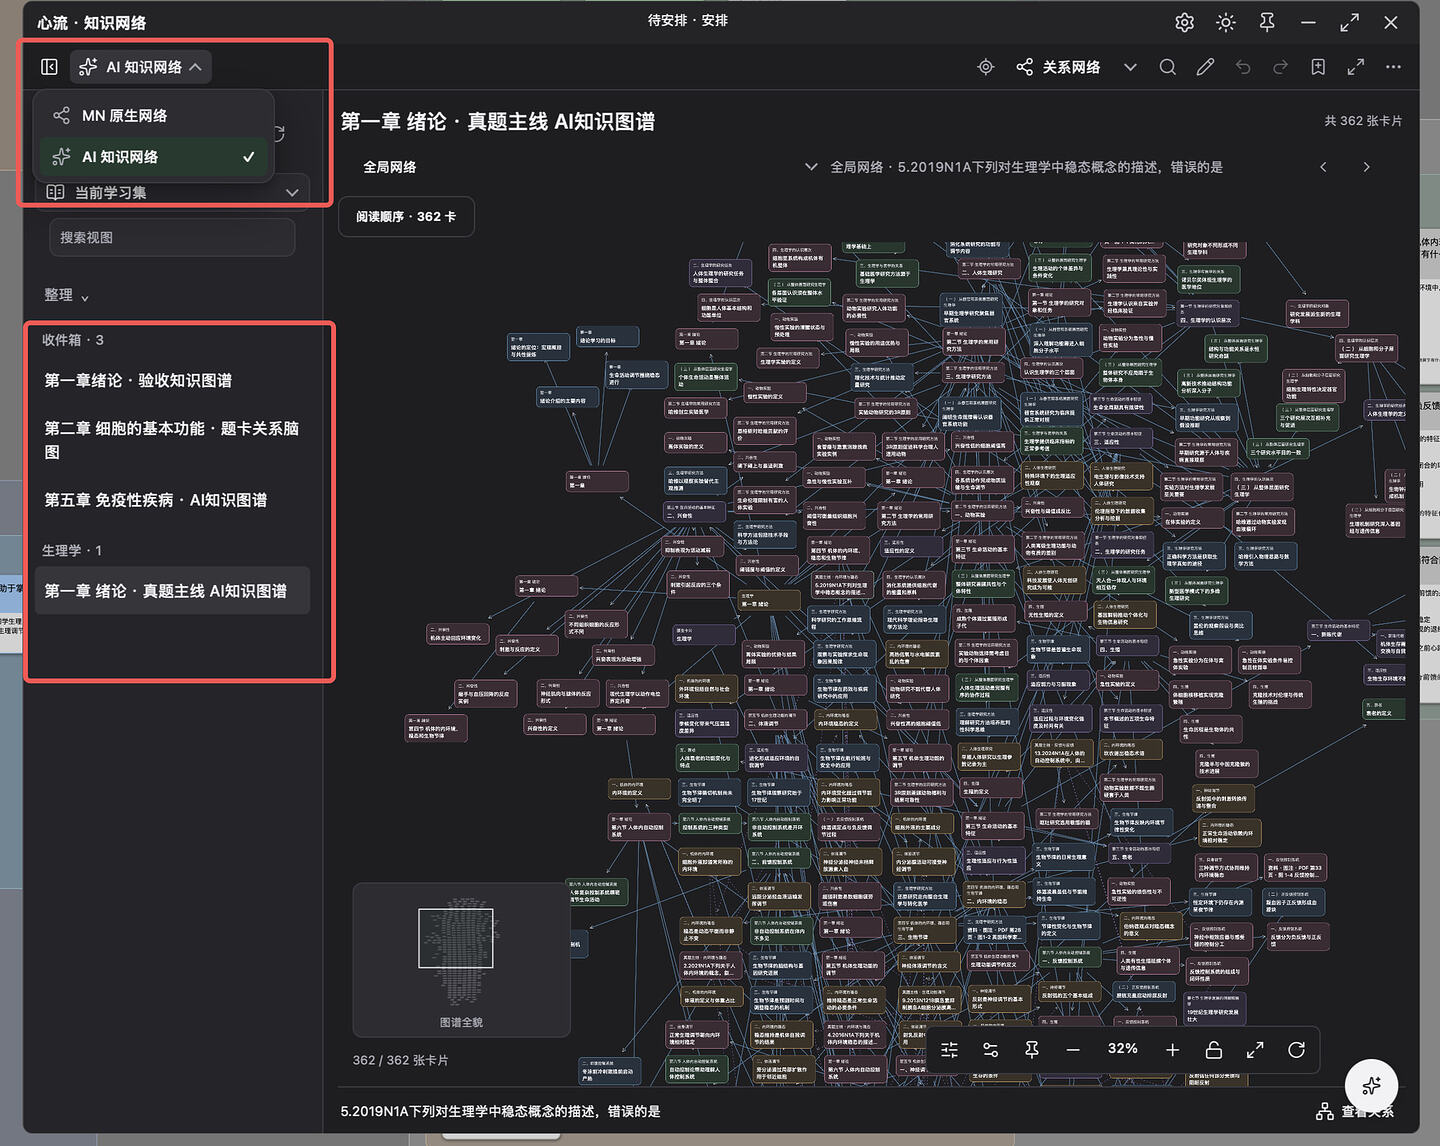Zoom in with the plus button
The height and width of the screenshot is (1146, 1440).
[x=1173, y=1050]
